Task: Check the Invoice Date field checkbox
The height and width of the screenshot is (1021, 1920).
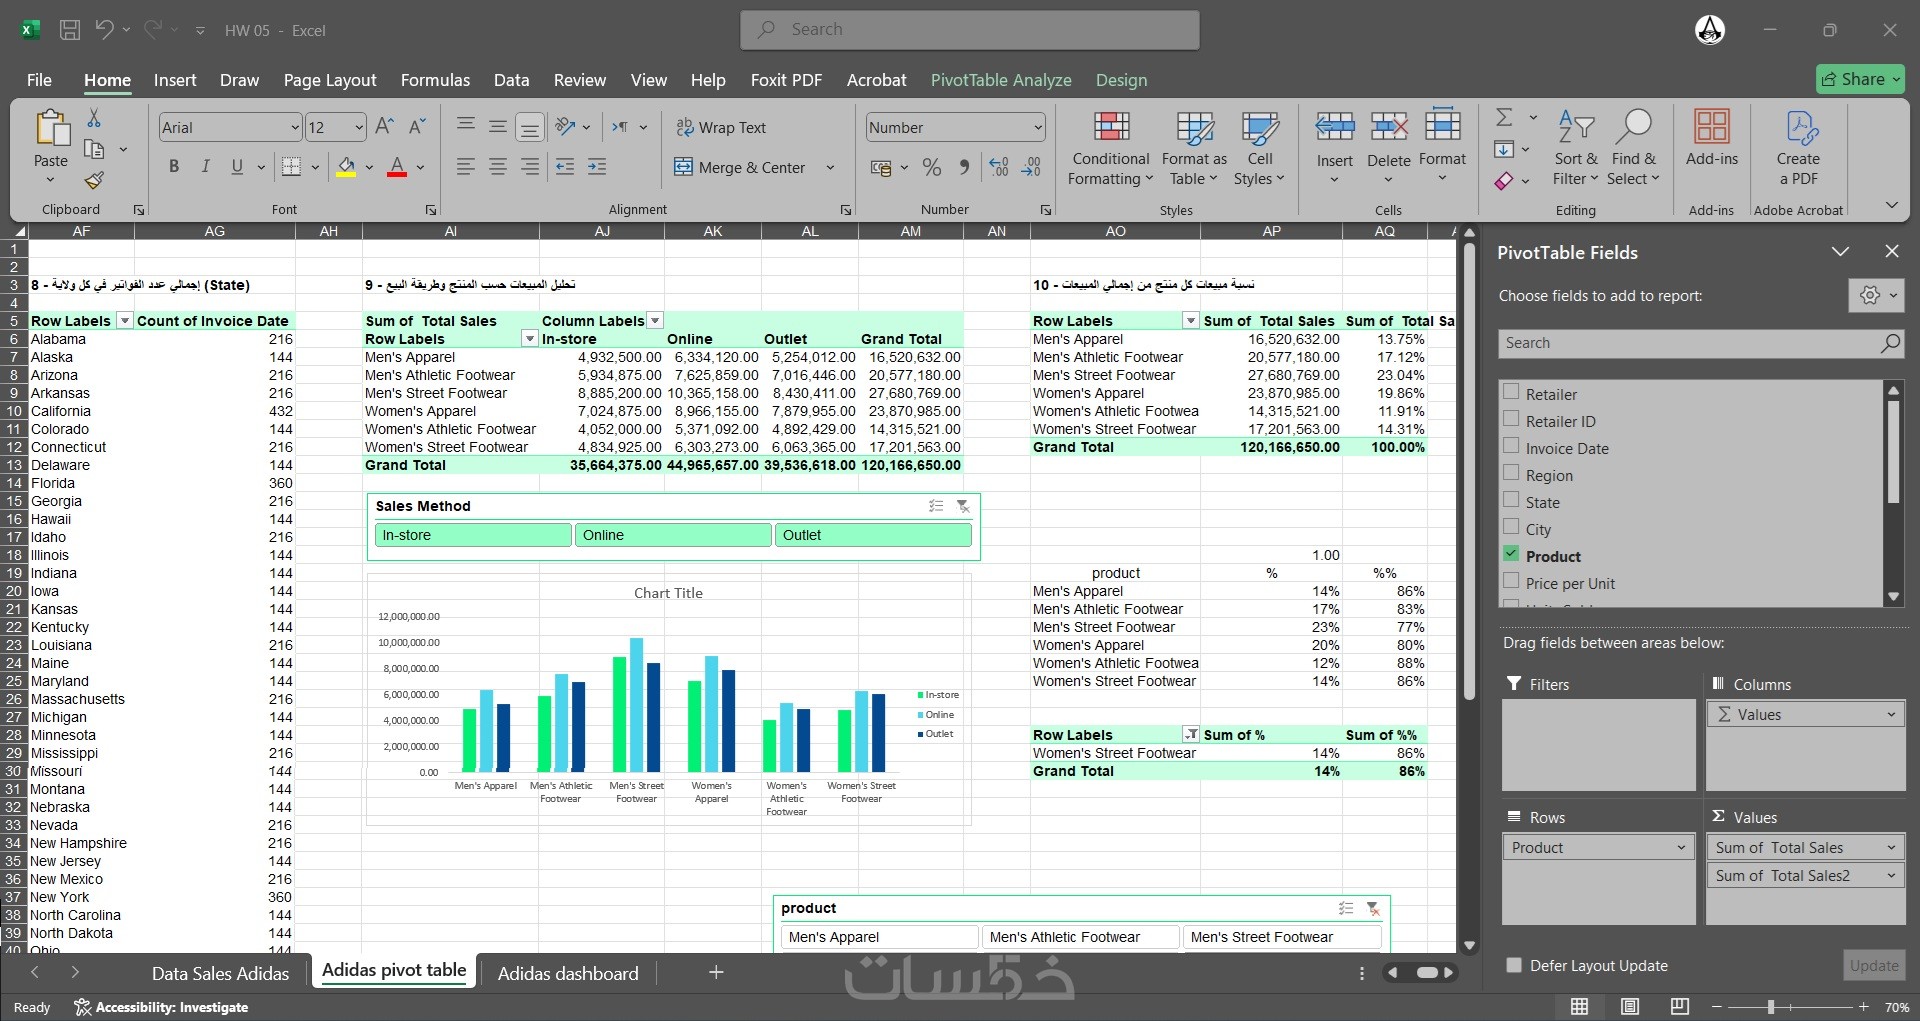Action: coord(1511,446)
